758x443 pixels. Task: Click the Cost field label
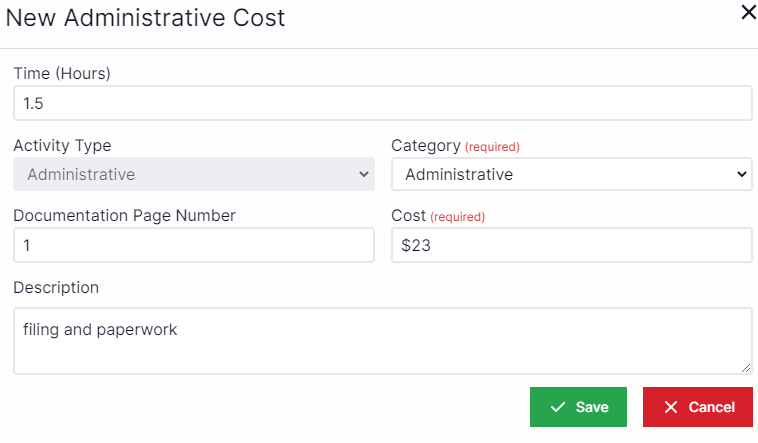click(x=408, y=215)
